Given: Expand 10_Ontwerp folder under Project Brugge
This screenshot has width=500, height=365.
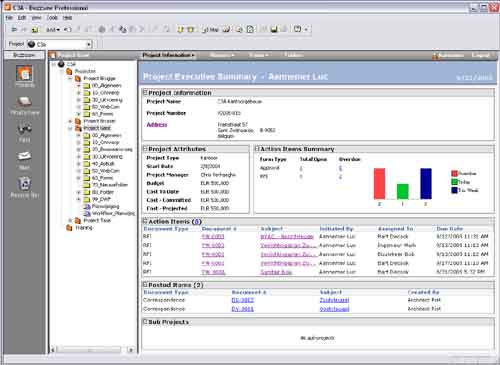Looking at the screenshot, I should (x=79, y=93).
